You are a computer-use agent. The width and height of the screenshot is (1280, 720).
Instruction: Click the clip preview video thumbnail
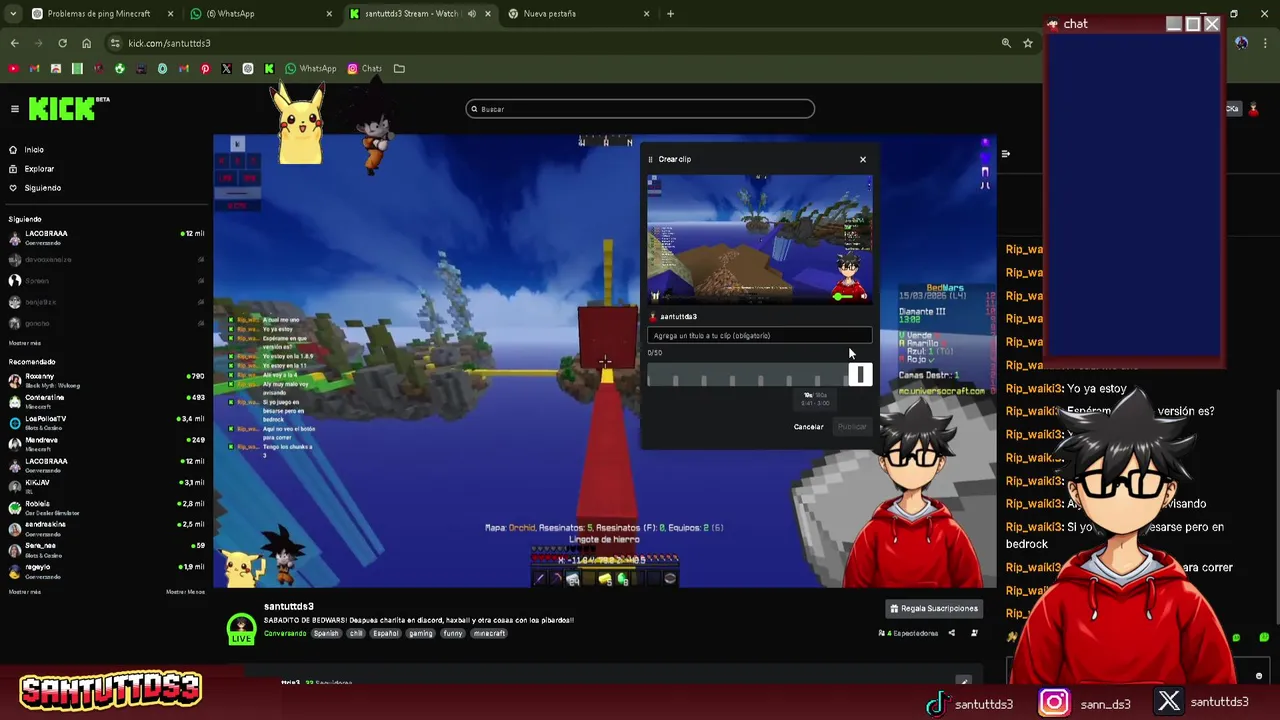pyautogui.click(x=759, y=239)
